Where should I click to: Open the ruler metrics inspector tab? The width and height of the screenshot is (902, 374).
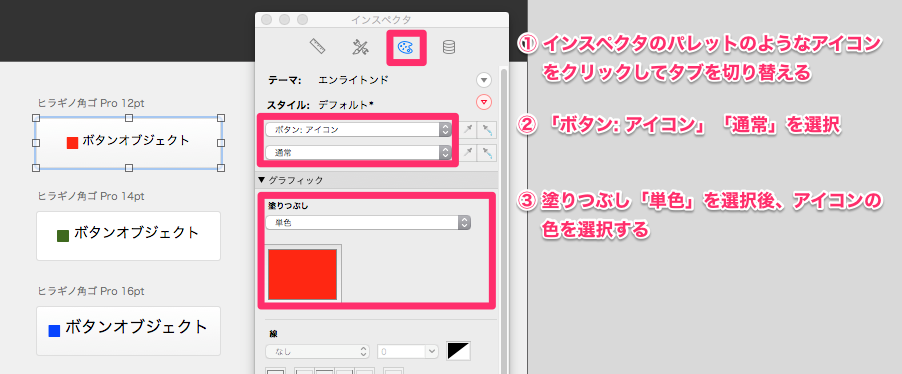tap(318, 47)
